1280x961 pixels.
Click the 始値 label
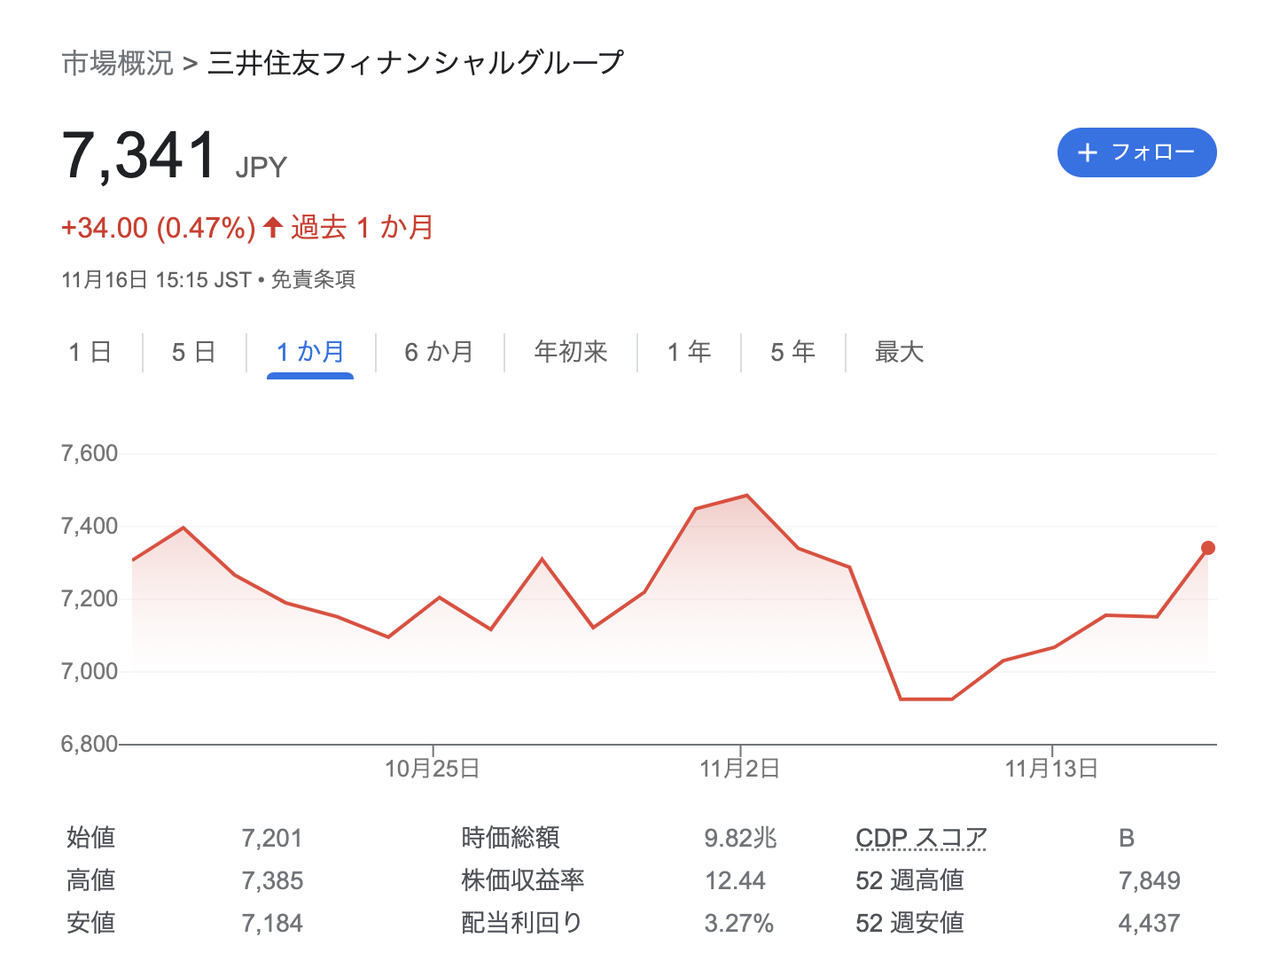point(91,838)
